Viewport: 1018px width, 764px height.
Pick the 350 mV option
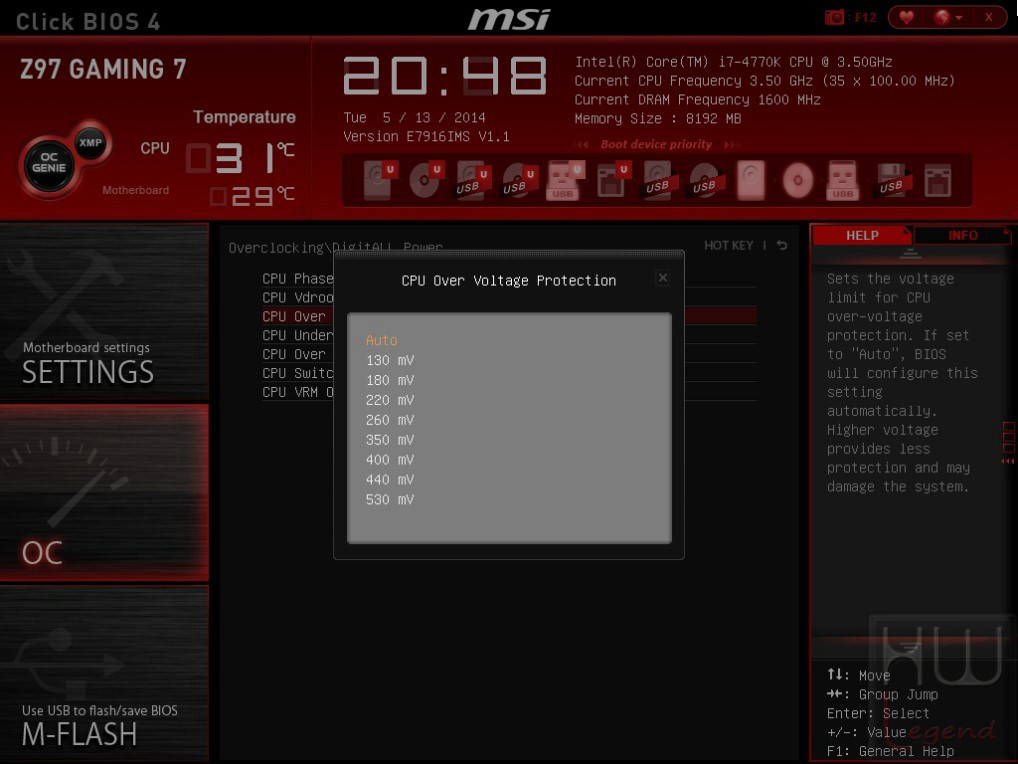coord(390,440)
